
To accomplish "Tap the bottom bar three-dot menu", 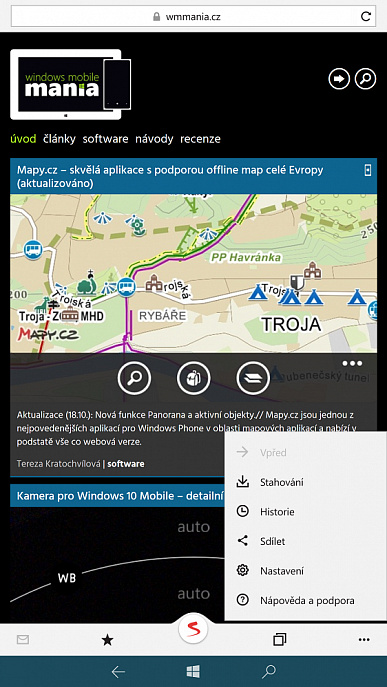I will (x=364, y=640).
